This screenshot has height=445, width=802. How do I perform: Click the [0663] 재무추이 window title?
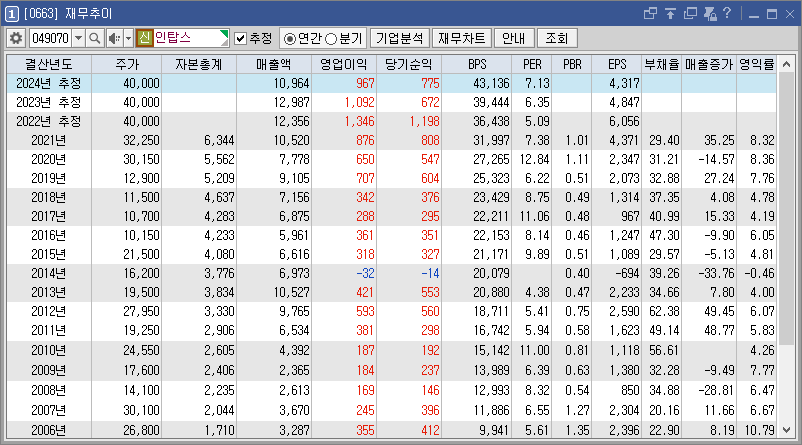pos(68,14)
